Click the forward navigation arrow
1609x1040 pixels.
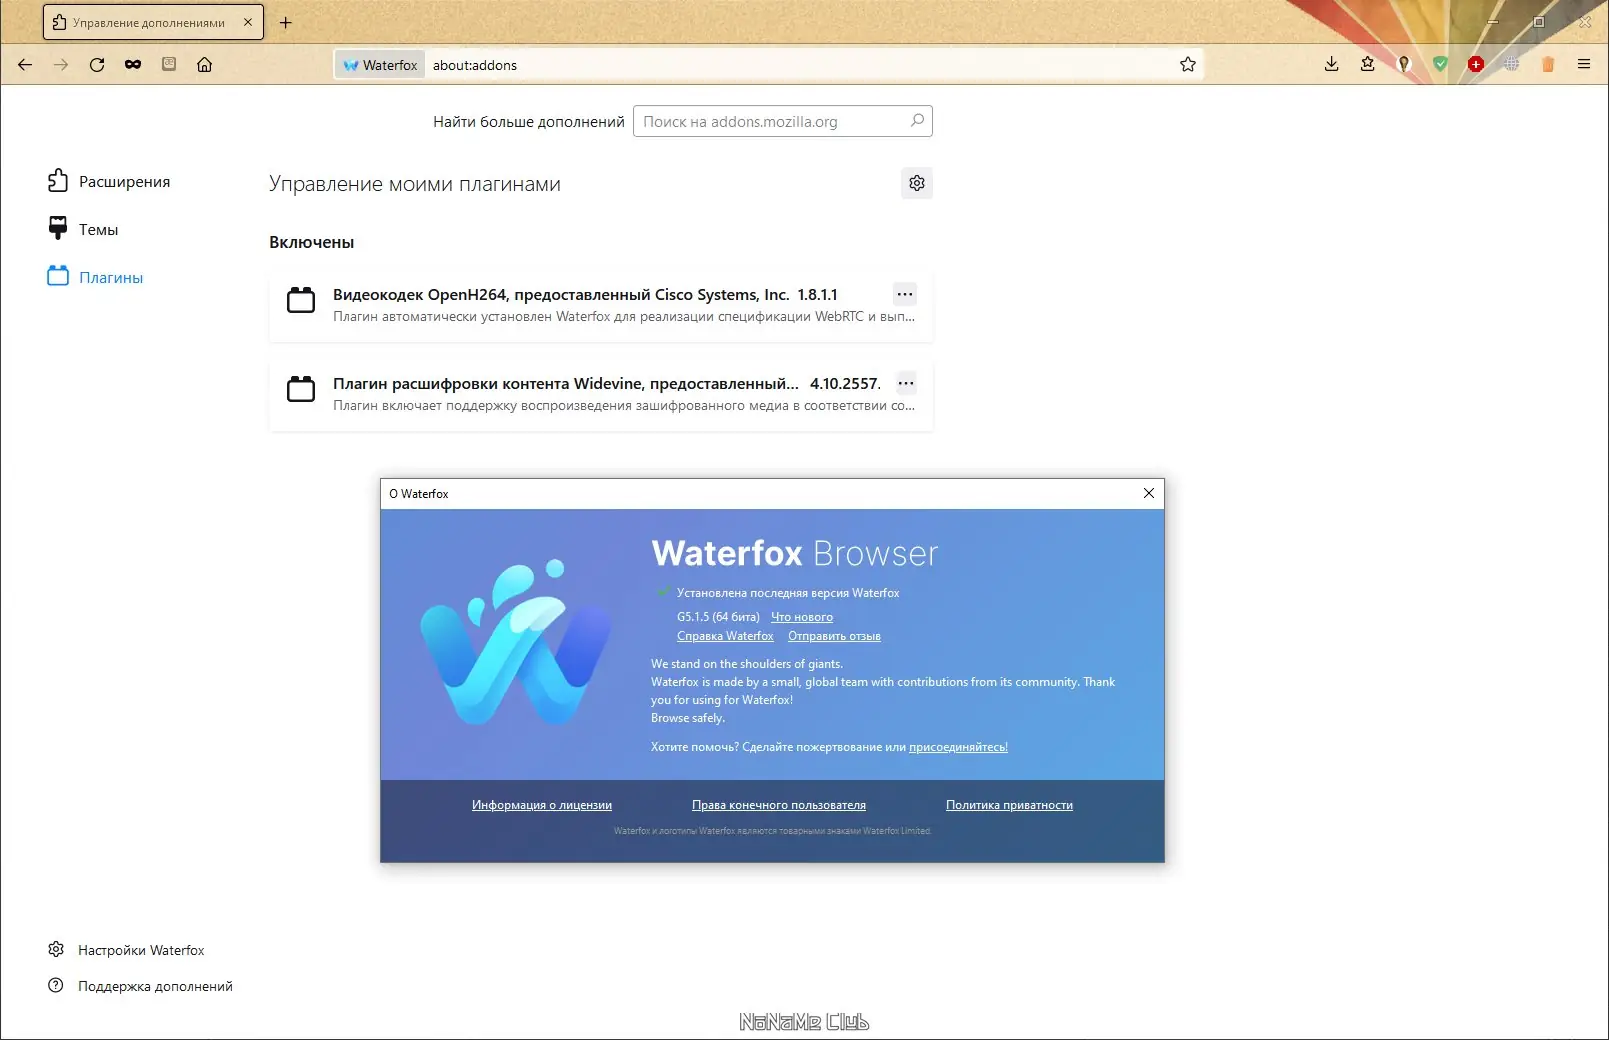click(x=61, y=65)
